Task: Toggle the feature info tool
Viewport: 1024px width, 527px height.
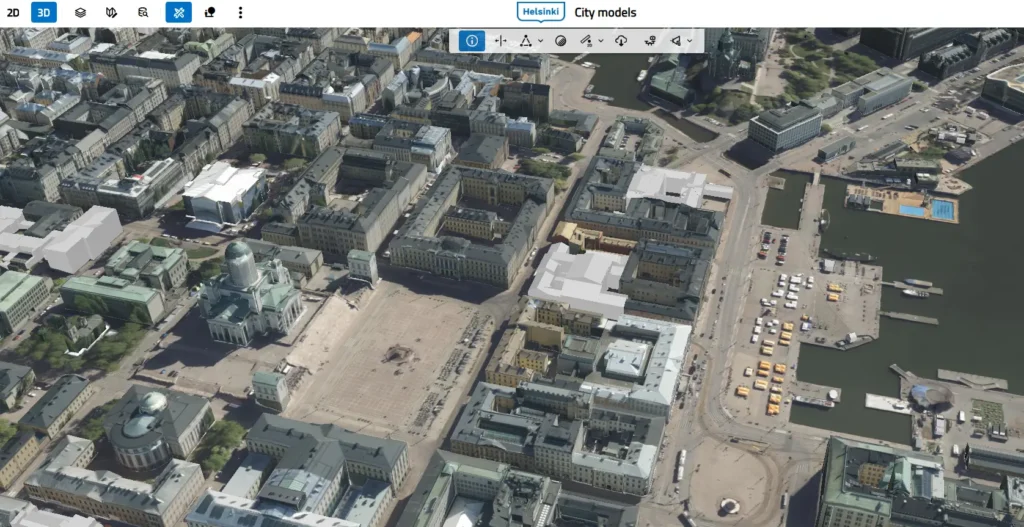Action: 472,40
